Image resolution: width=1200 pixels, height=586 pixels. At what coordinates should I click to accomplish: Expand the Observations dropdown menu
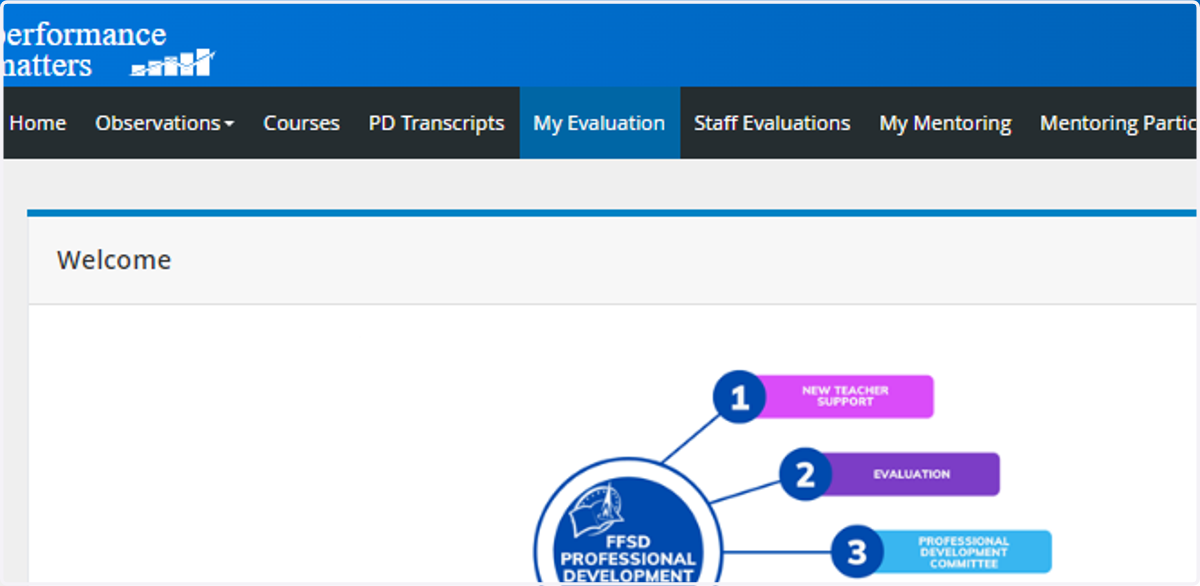(x=165, y=123)
